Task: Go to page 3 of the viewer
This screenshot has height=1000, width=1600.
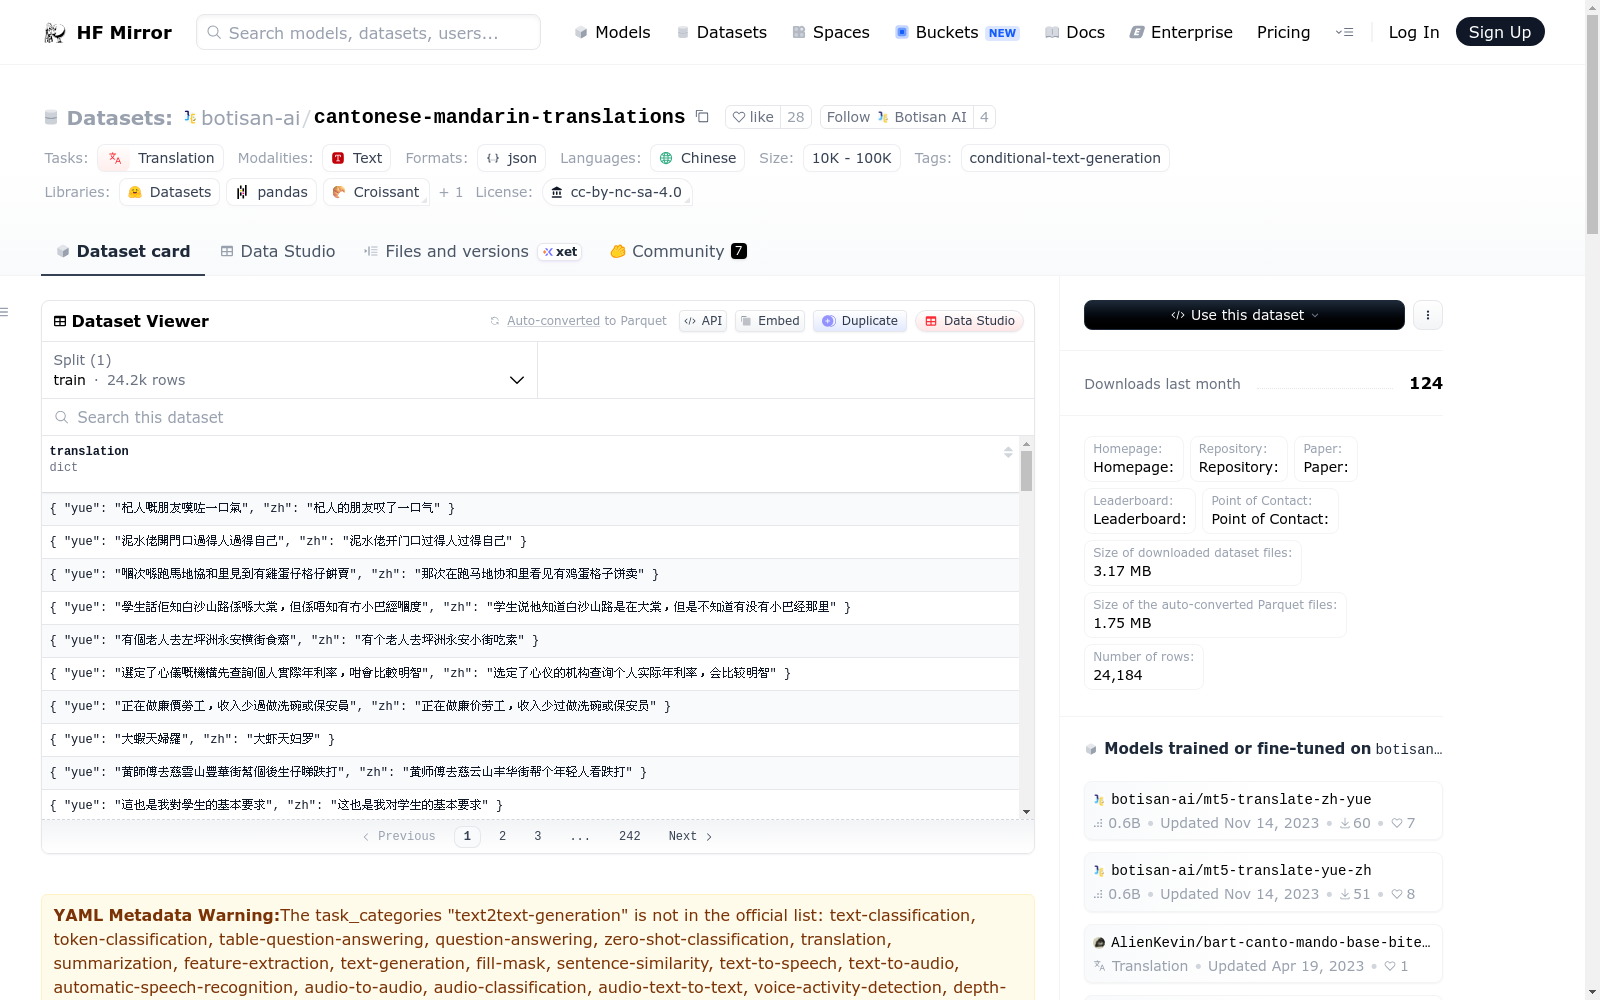Action: tap(538, 836)
